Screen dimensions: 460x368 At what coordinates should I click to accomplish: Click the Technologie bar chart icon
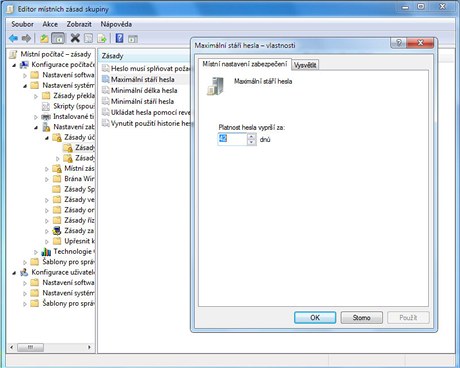pyautogui.click(x=46, y=252)
